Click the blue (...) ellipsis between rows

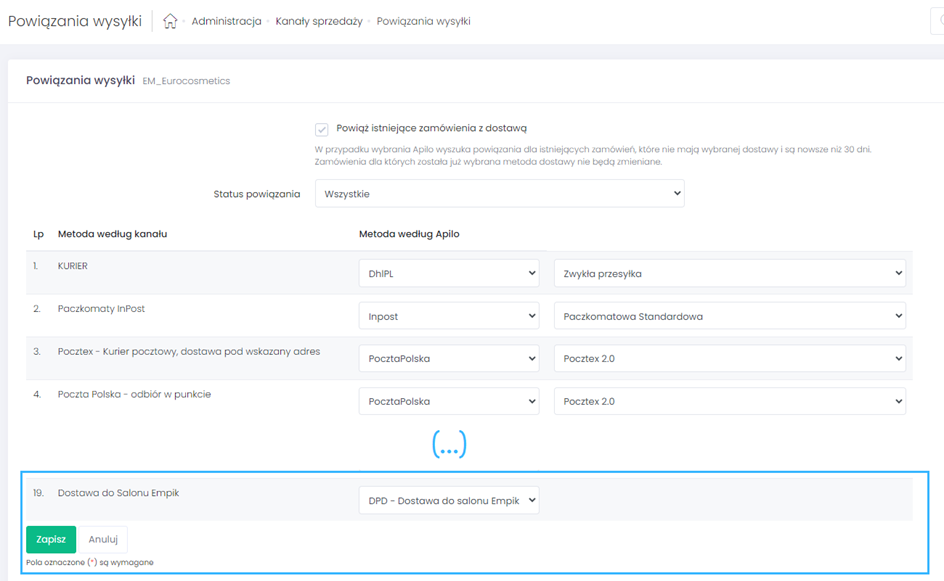tap(449, 446)
